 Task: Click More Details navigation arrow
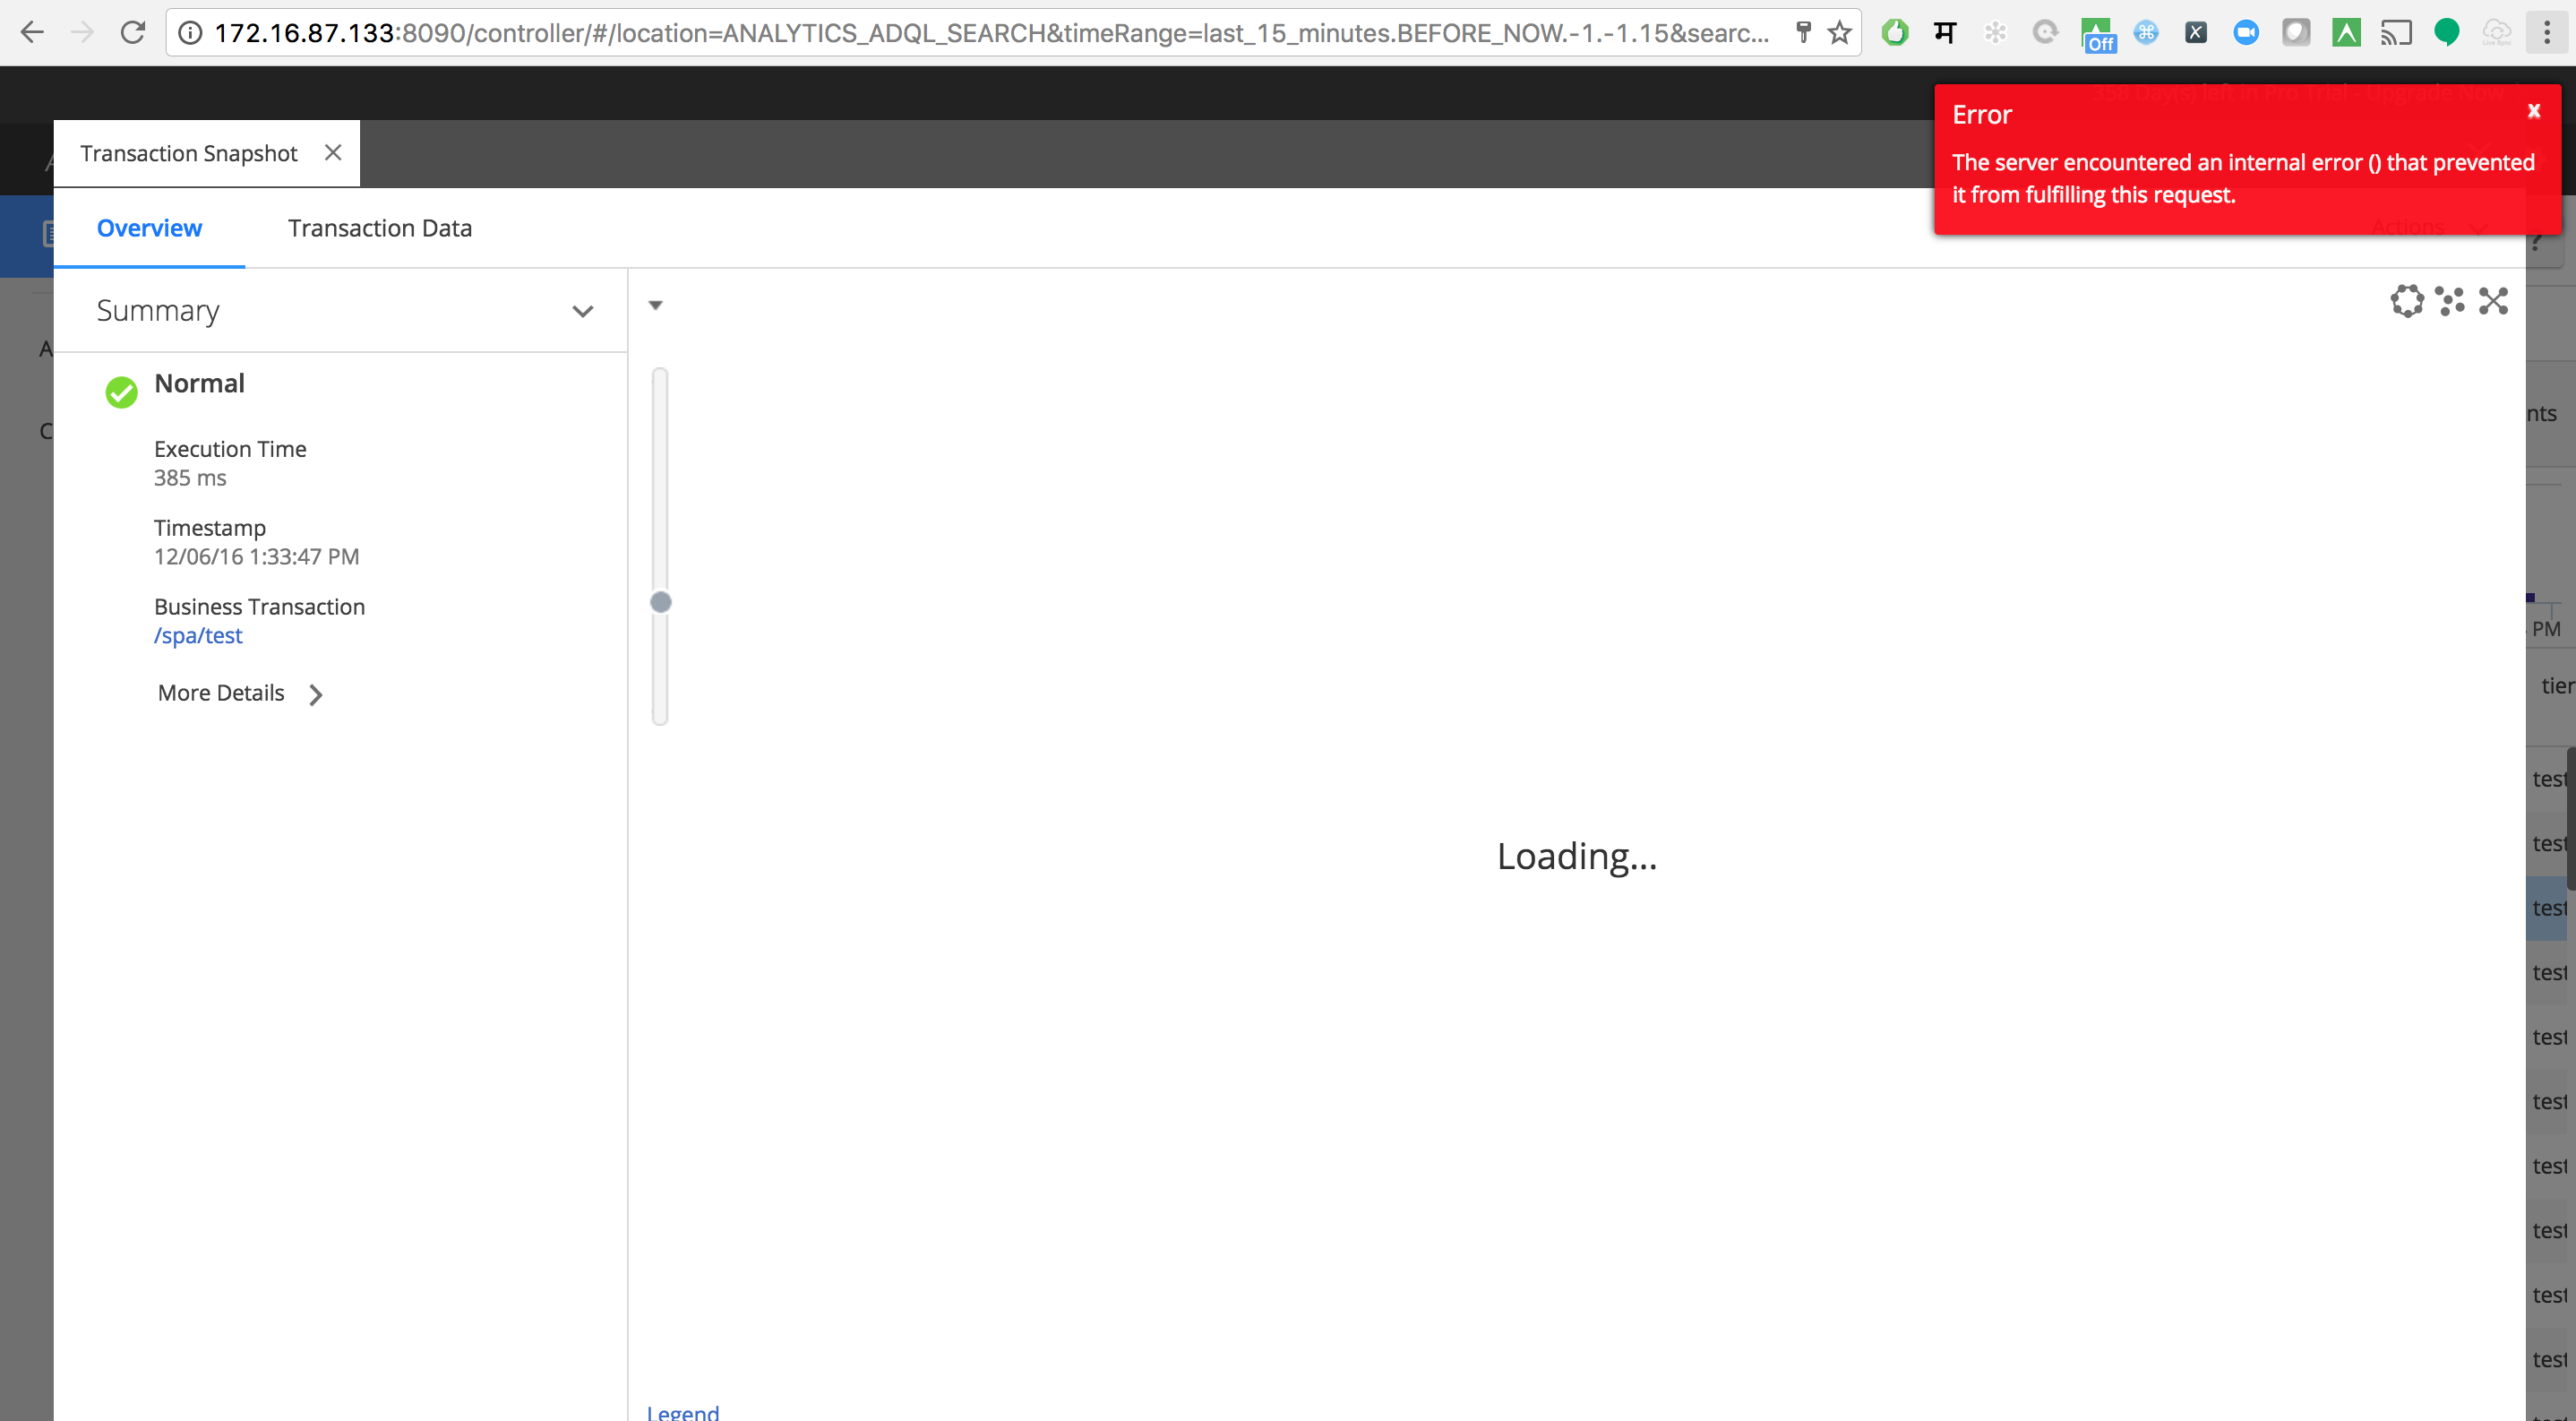coord(316,693)
